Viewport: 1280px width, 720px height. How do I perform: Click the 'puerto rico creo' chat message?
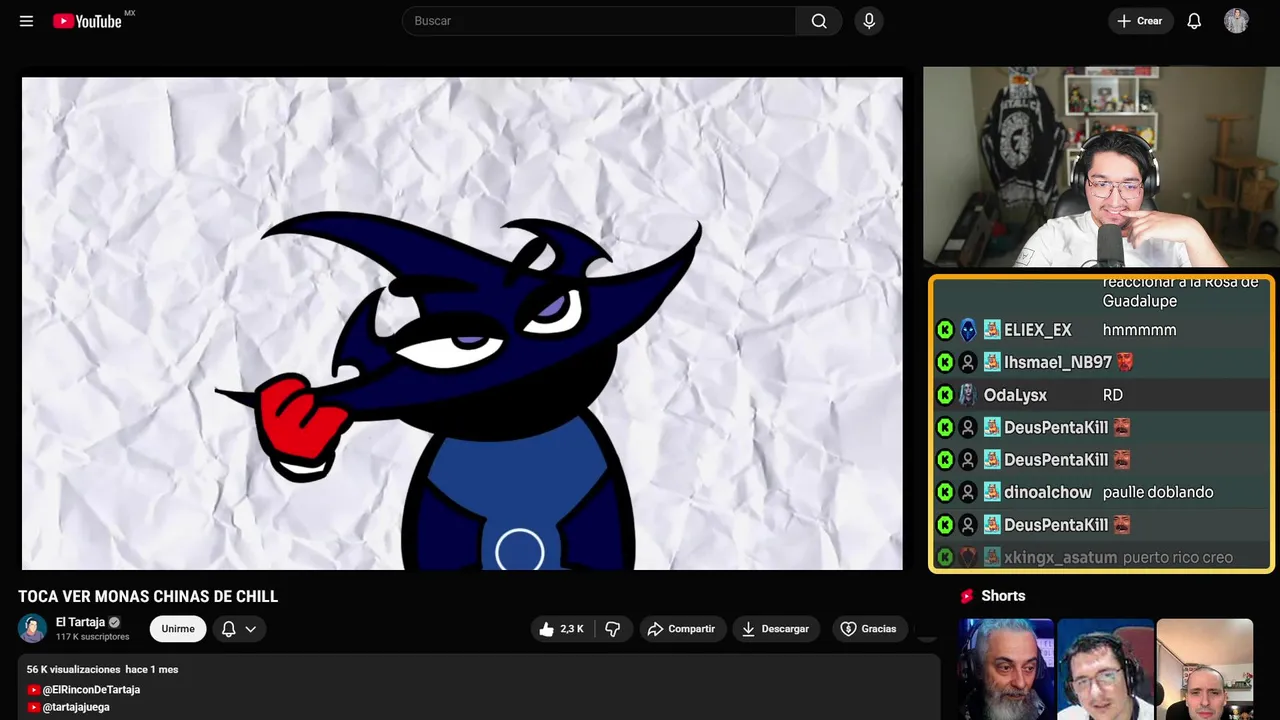pos(1178,557)
